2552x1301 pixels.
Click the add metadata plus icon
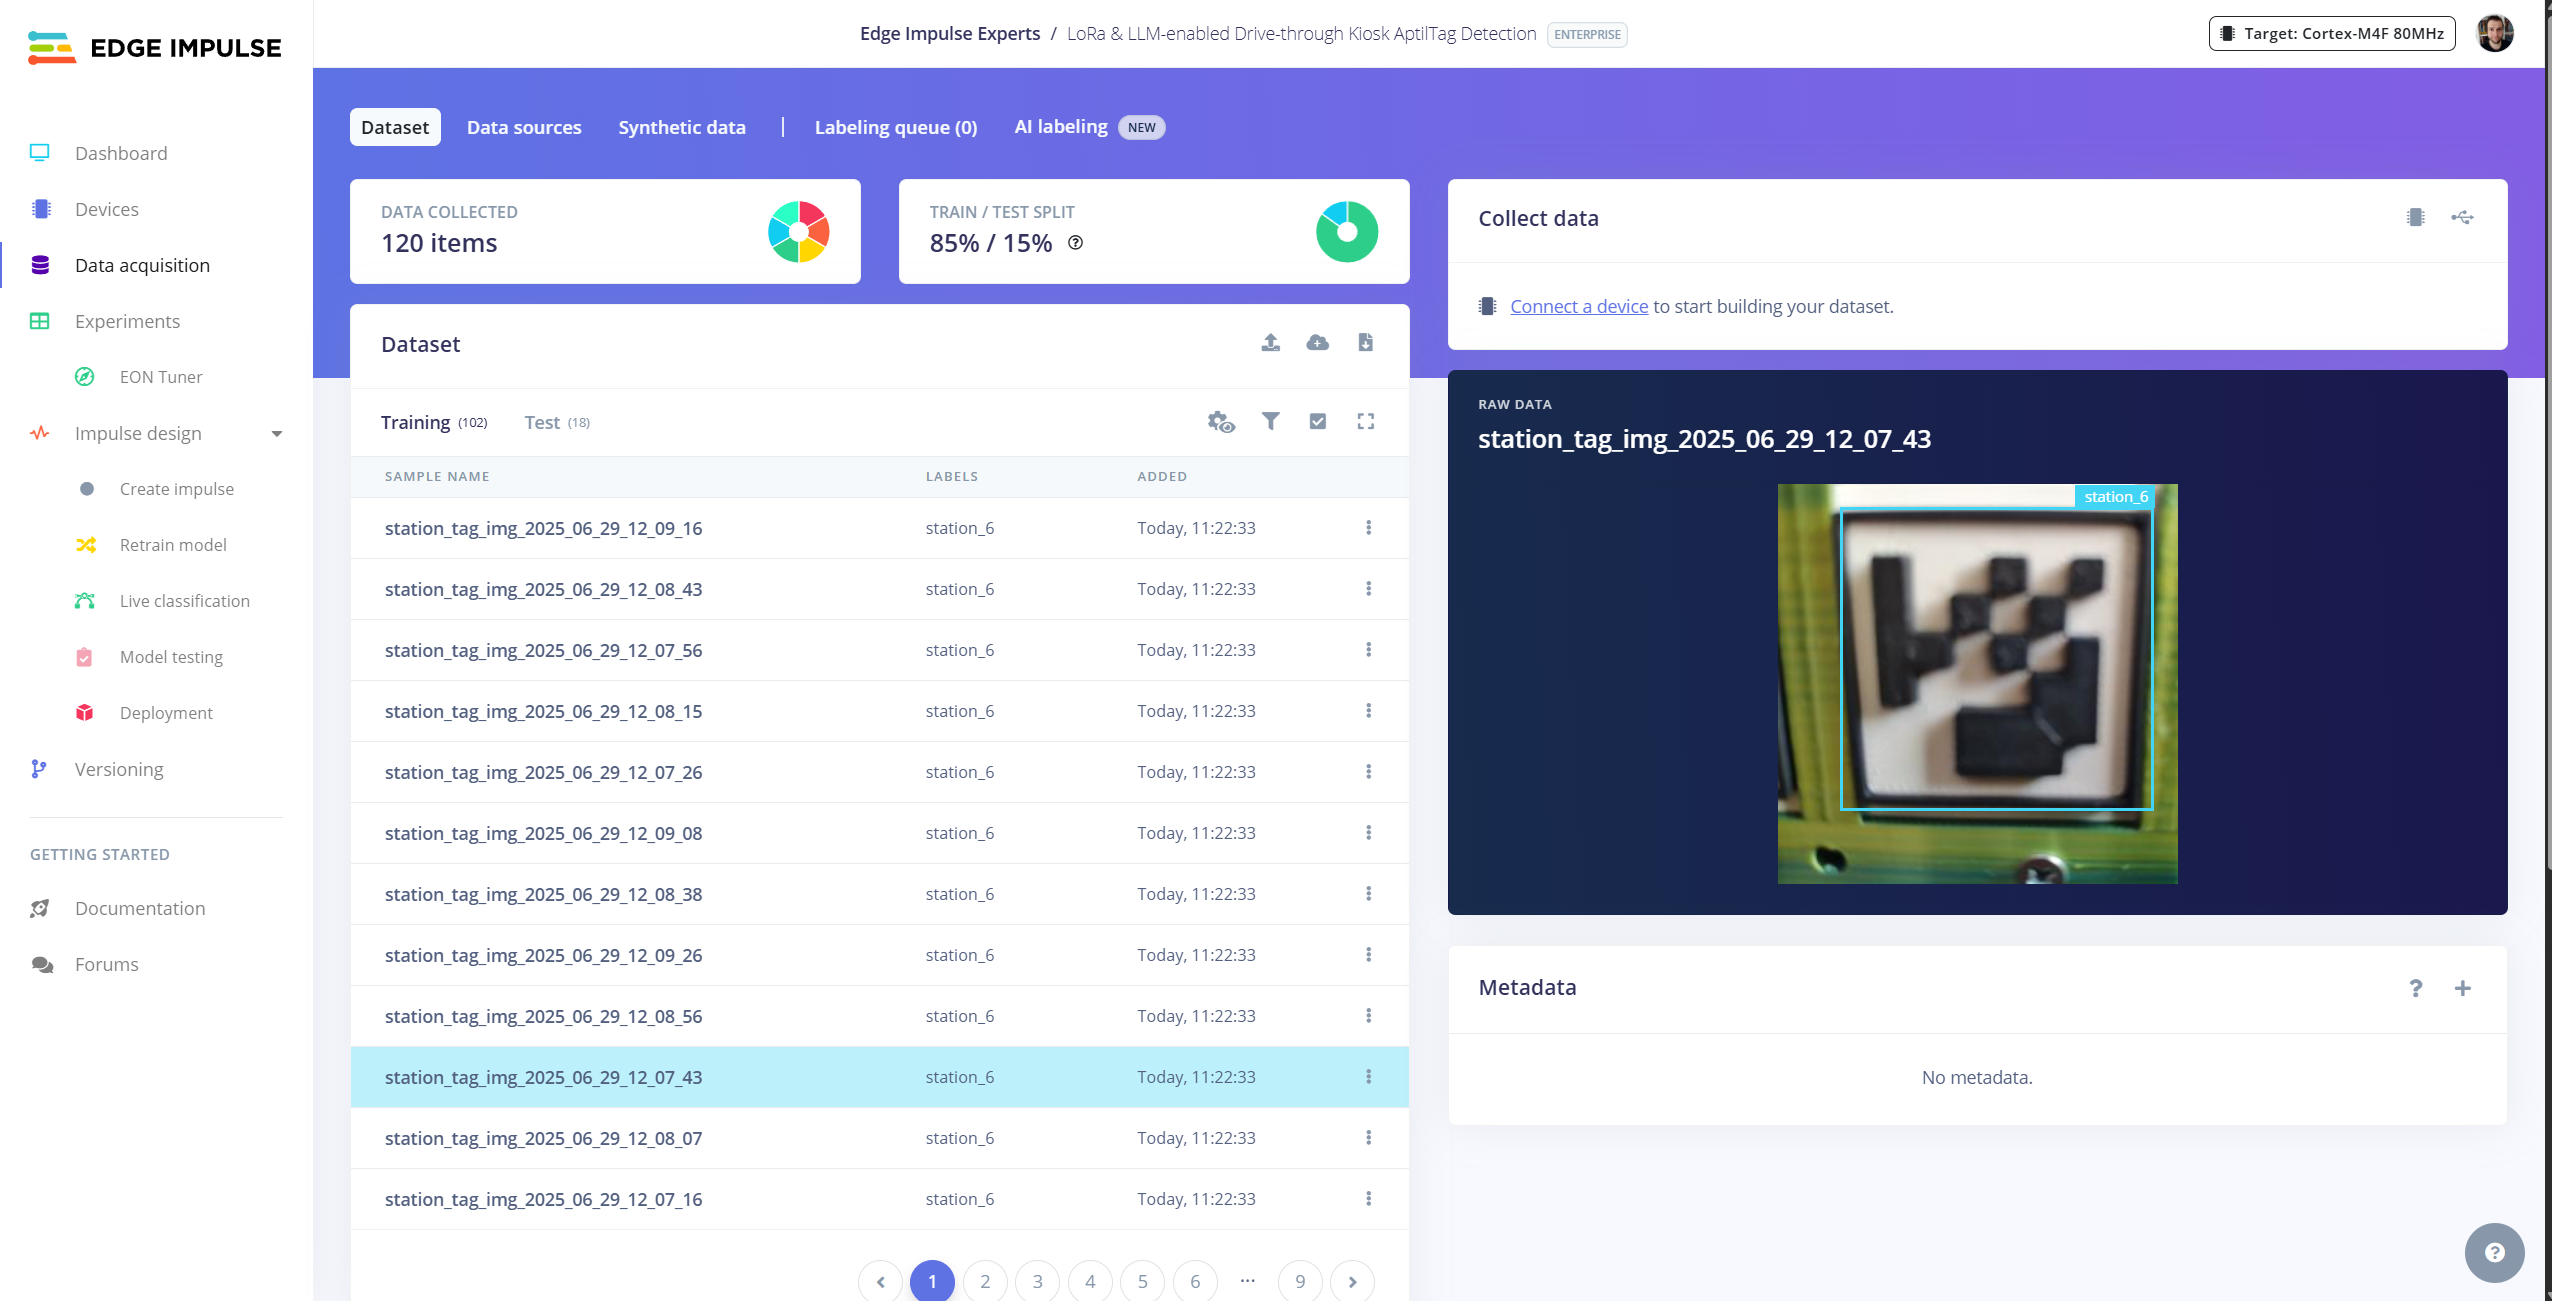tap(2462, 988)
